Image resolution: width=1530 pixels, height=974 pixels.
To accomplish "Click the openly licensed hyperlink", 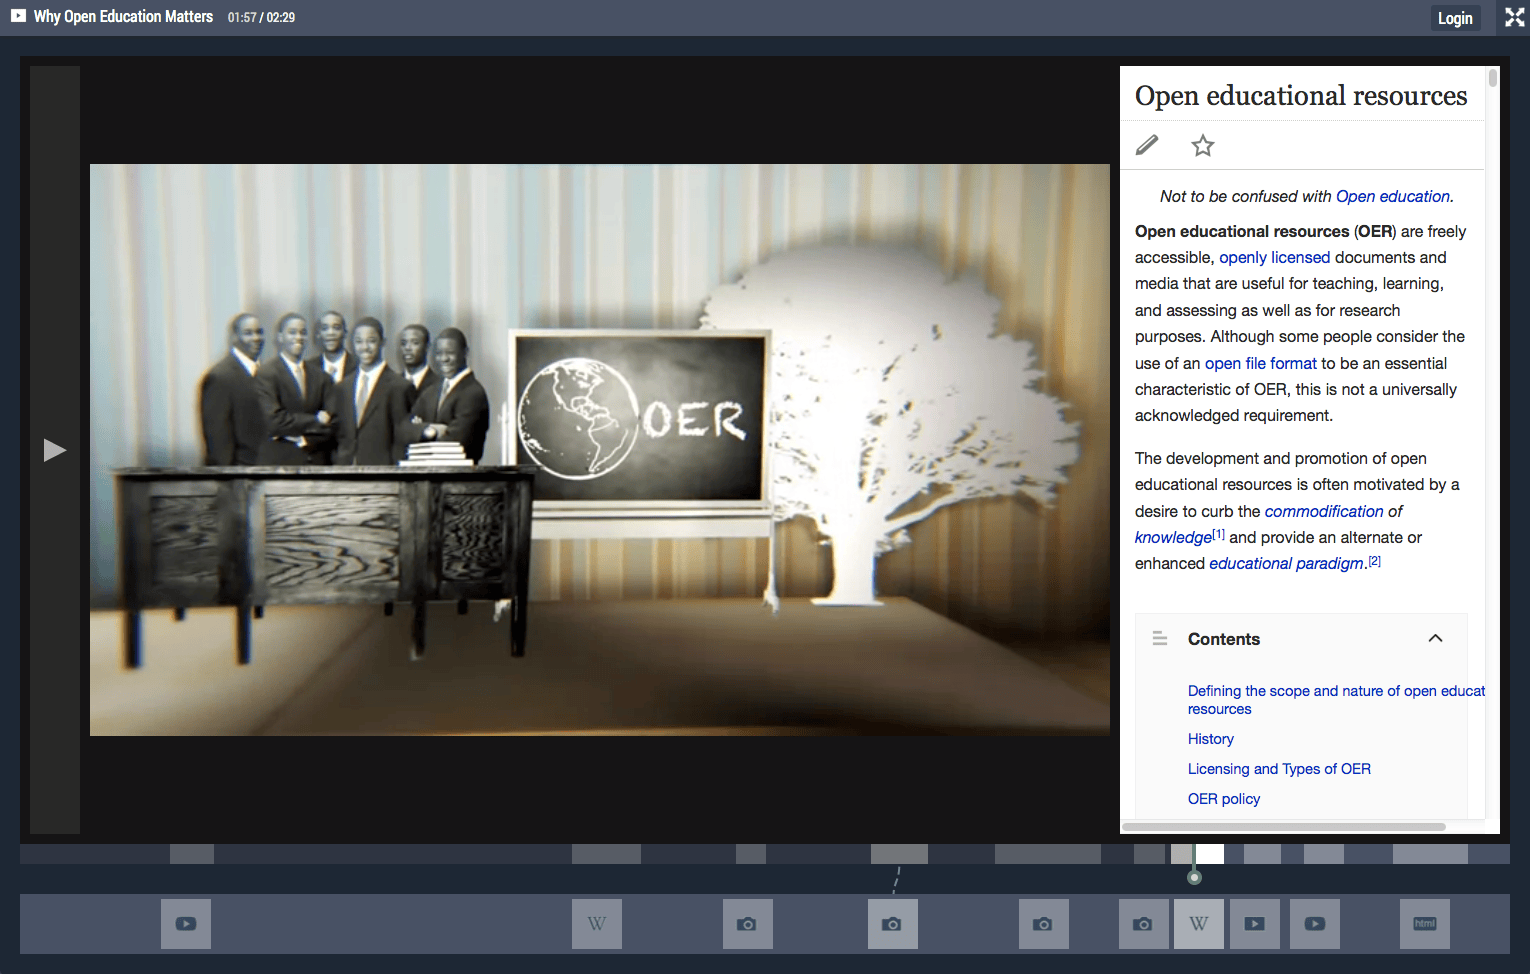I will point(1274,257).
